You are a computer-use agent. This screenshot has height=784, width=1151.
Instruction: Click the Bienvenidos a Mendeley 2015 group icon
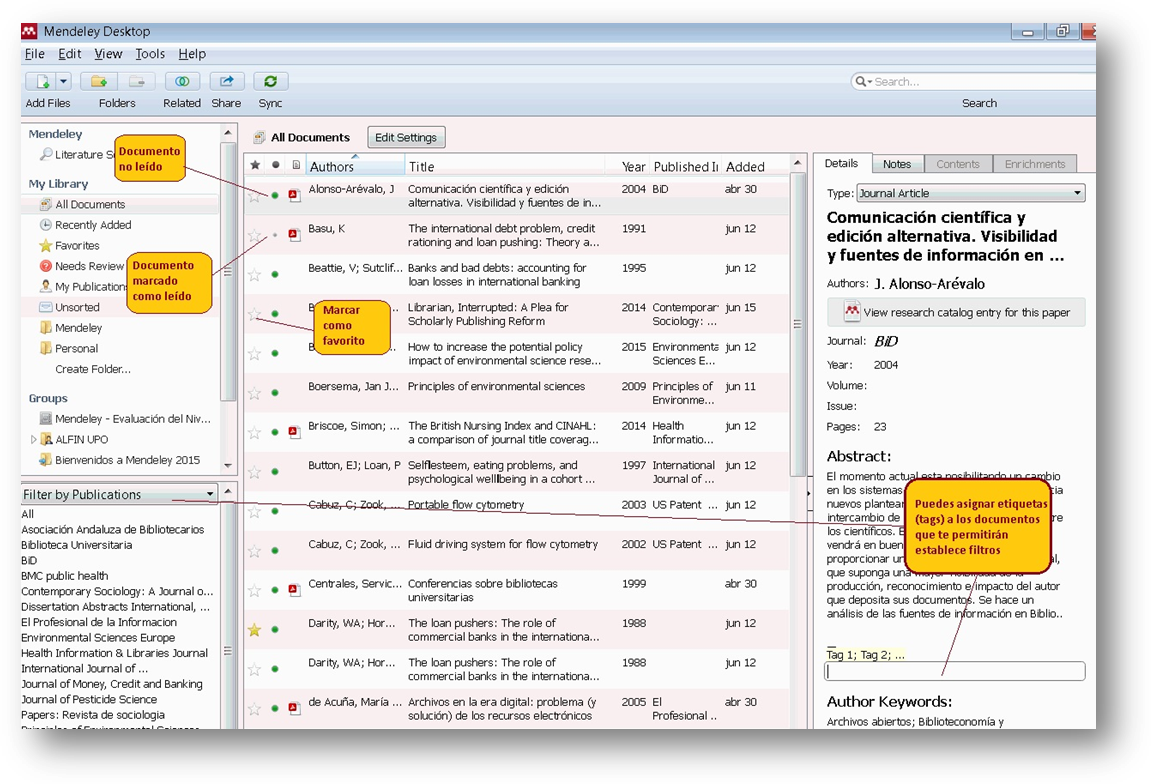coord(46,460)
